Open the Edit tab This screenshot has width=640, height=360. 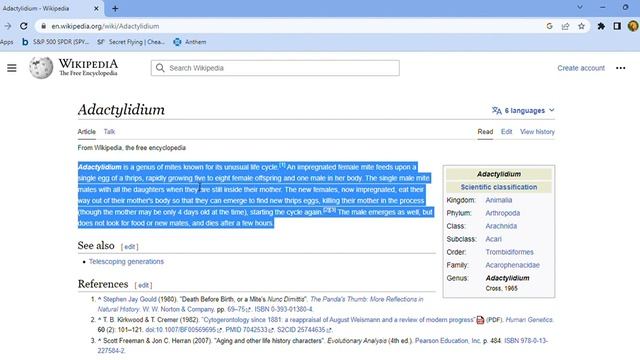[x=507, y=132]
